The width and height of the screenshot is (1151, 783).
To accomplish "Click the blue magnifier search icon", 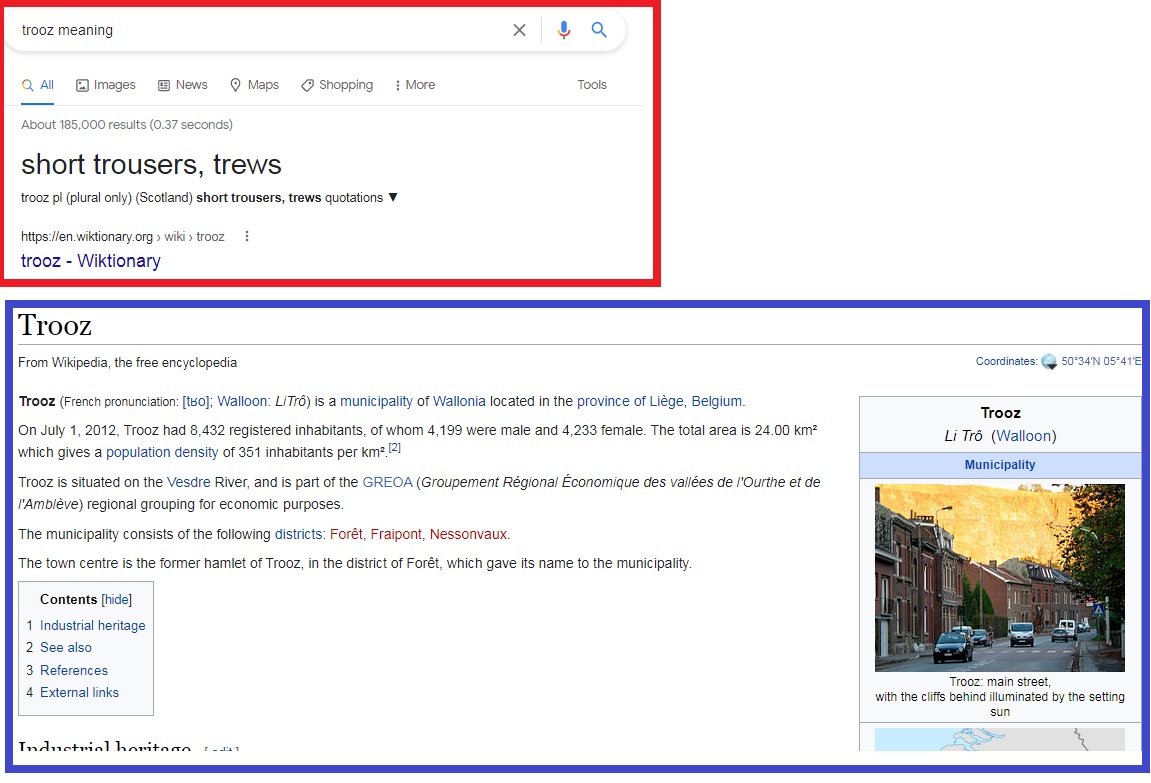I will coord(599,29).
